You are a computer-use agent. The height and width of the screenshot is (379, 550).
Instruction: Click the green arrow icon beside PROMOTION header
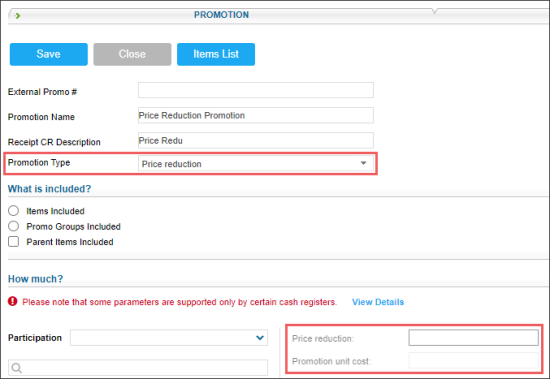point(18,15)
